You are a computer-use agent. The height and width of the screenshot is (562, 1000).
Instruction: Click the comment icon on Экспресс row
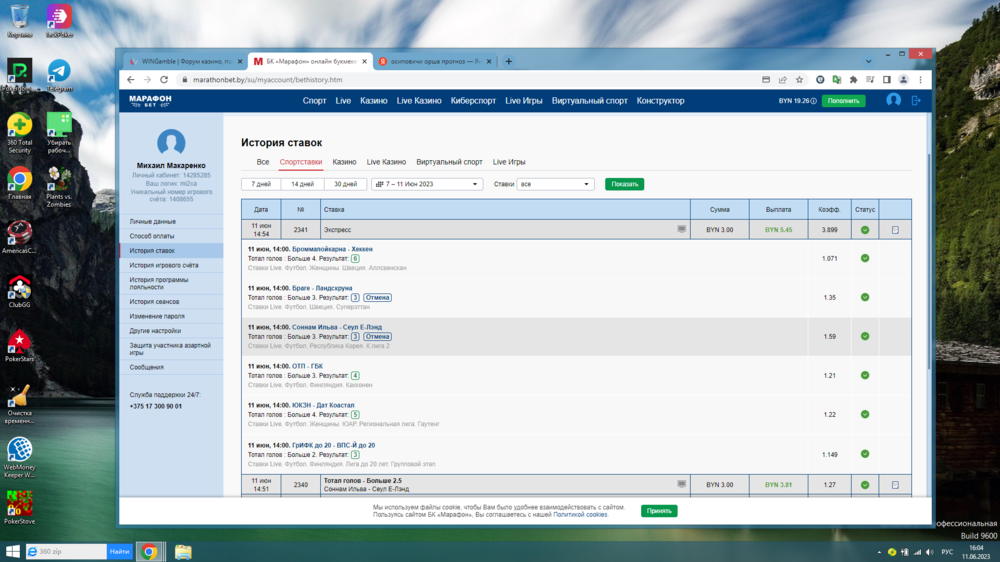pyautogui.click(x=682, y=229)
